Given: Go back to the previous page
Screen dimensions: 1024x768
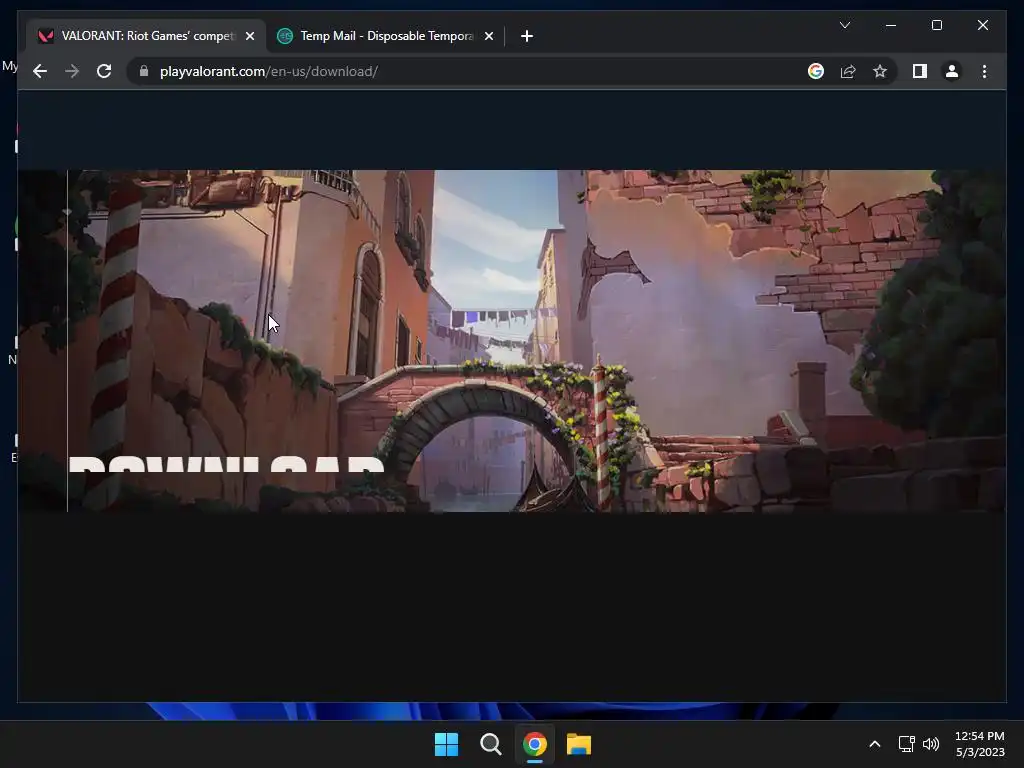Looking at the screenshot, I should 40,71.
